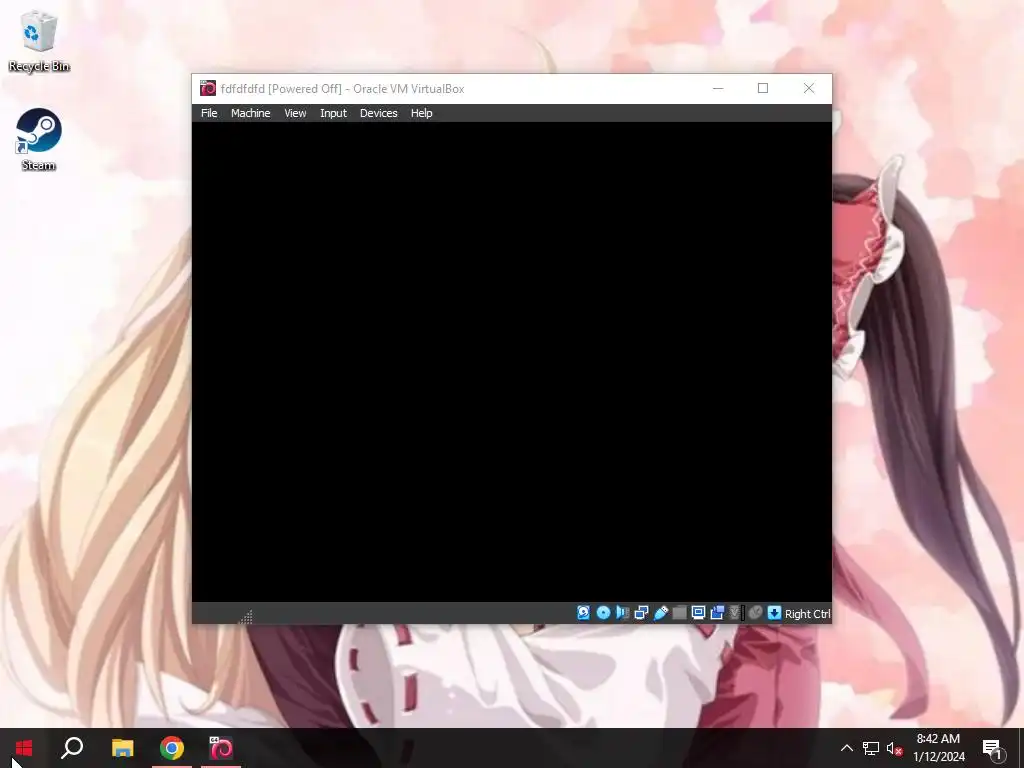Open the Devices menu
Image resolution: width=1024 pixels, height=768 pixels.
click(378, 113)
